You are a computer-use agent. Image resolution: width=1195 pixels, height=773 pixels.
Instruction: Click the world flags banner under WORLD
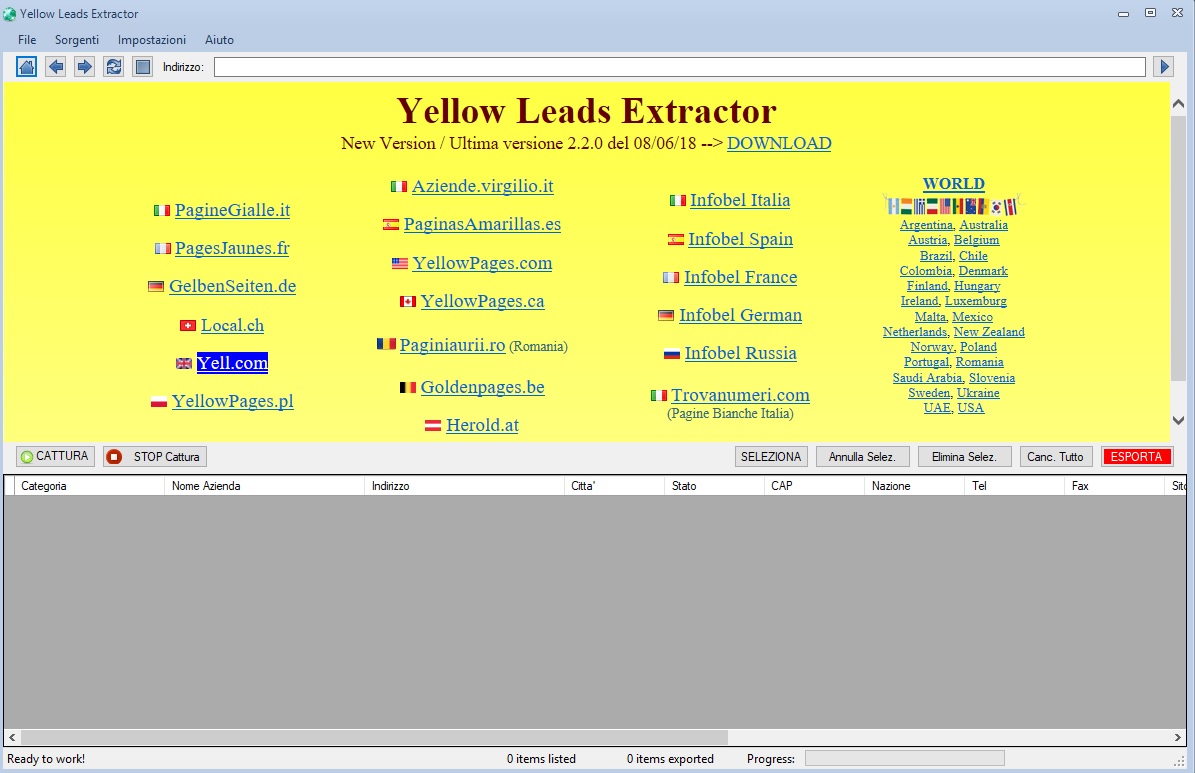click(953, 205)
